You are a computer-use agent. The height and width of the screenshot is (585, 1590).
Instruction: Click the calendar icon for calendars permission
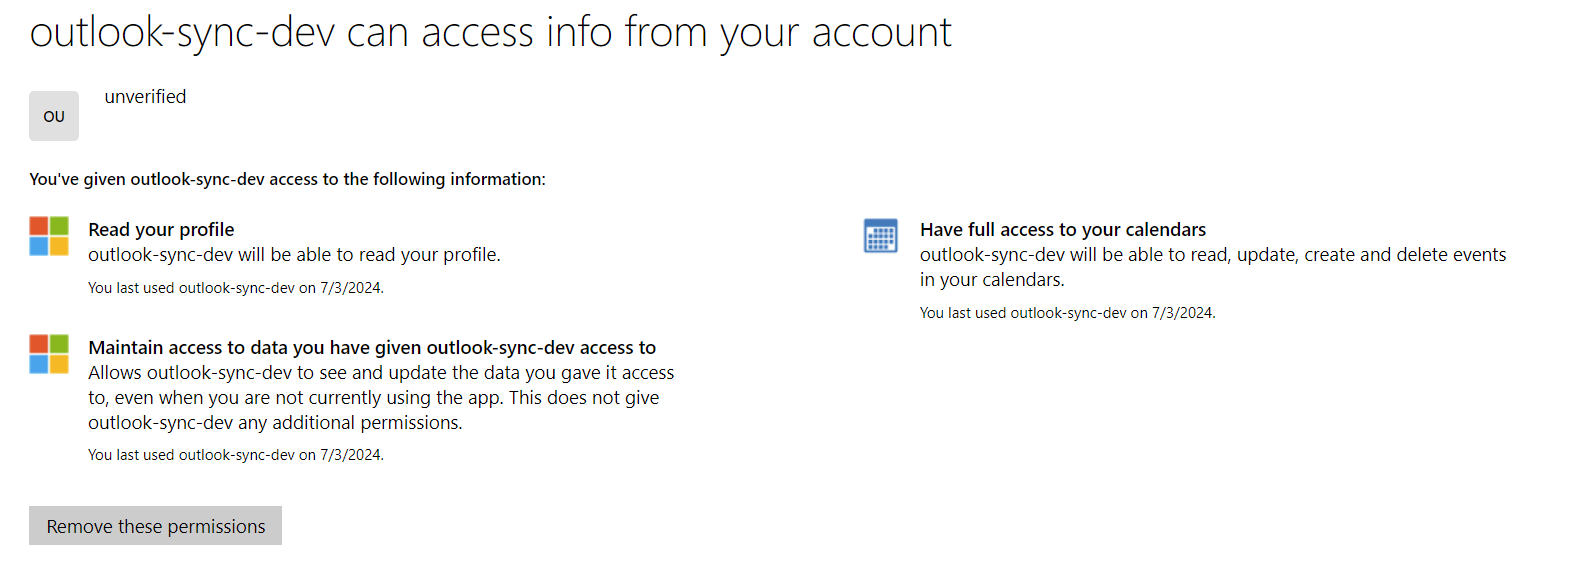pyautogui.click(x=881, y=236)
